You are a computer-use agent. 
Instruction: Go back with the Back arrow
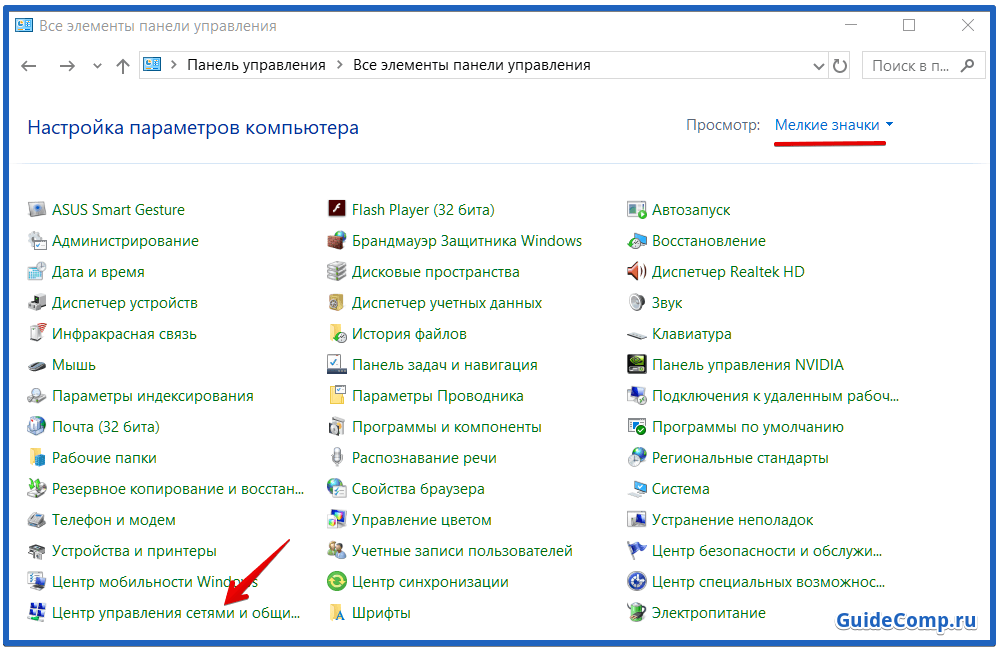pos(29,66)
